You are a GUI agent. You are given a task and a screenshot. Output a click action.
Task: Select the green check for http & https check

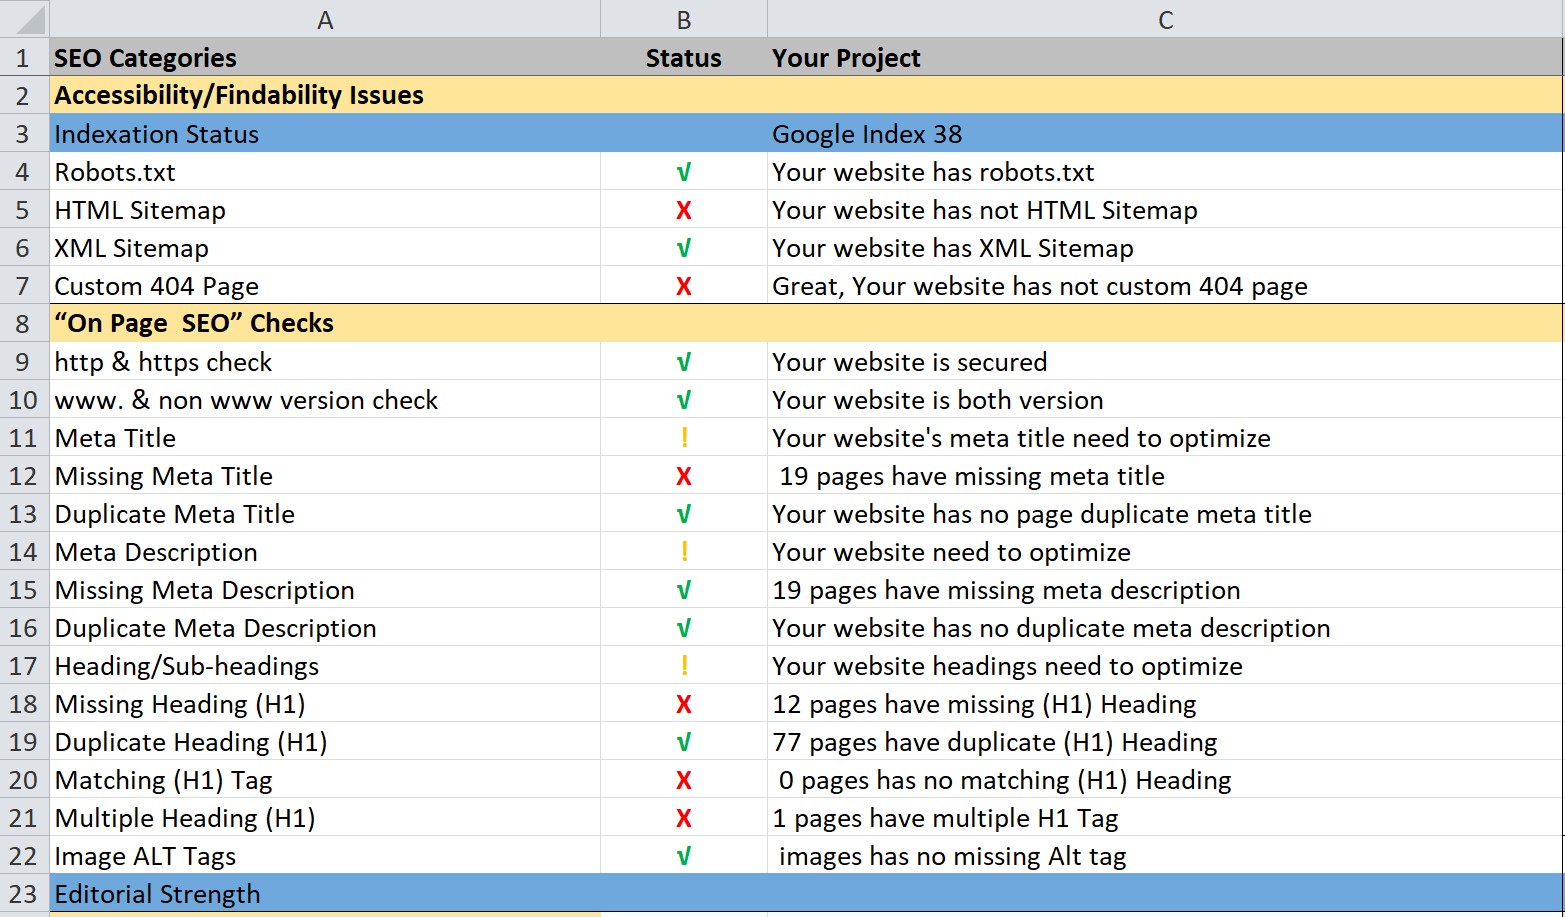[x=684, y=362]
